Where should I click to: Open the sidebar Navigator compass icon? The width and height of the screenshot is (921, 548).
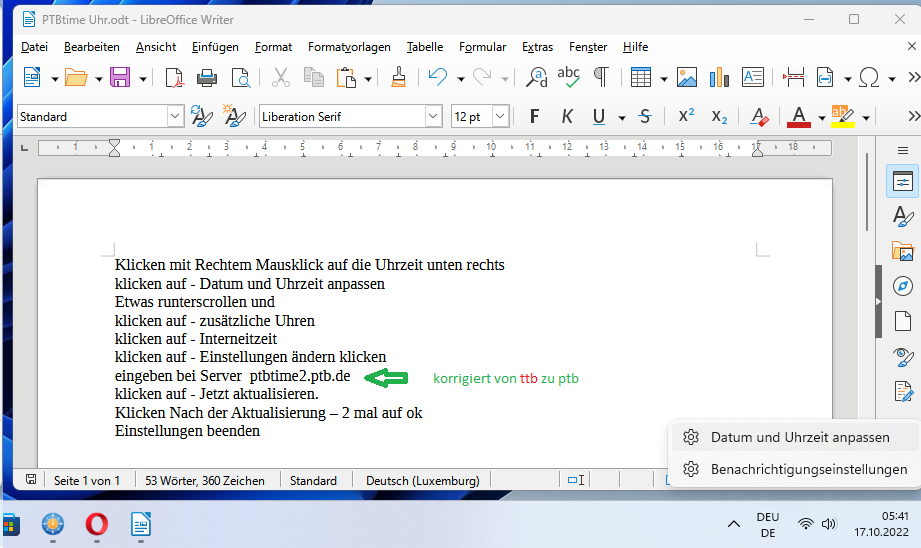pos(902,287)
